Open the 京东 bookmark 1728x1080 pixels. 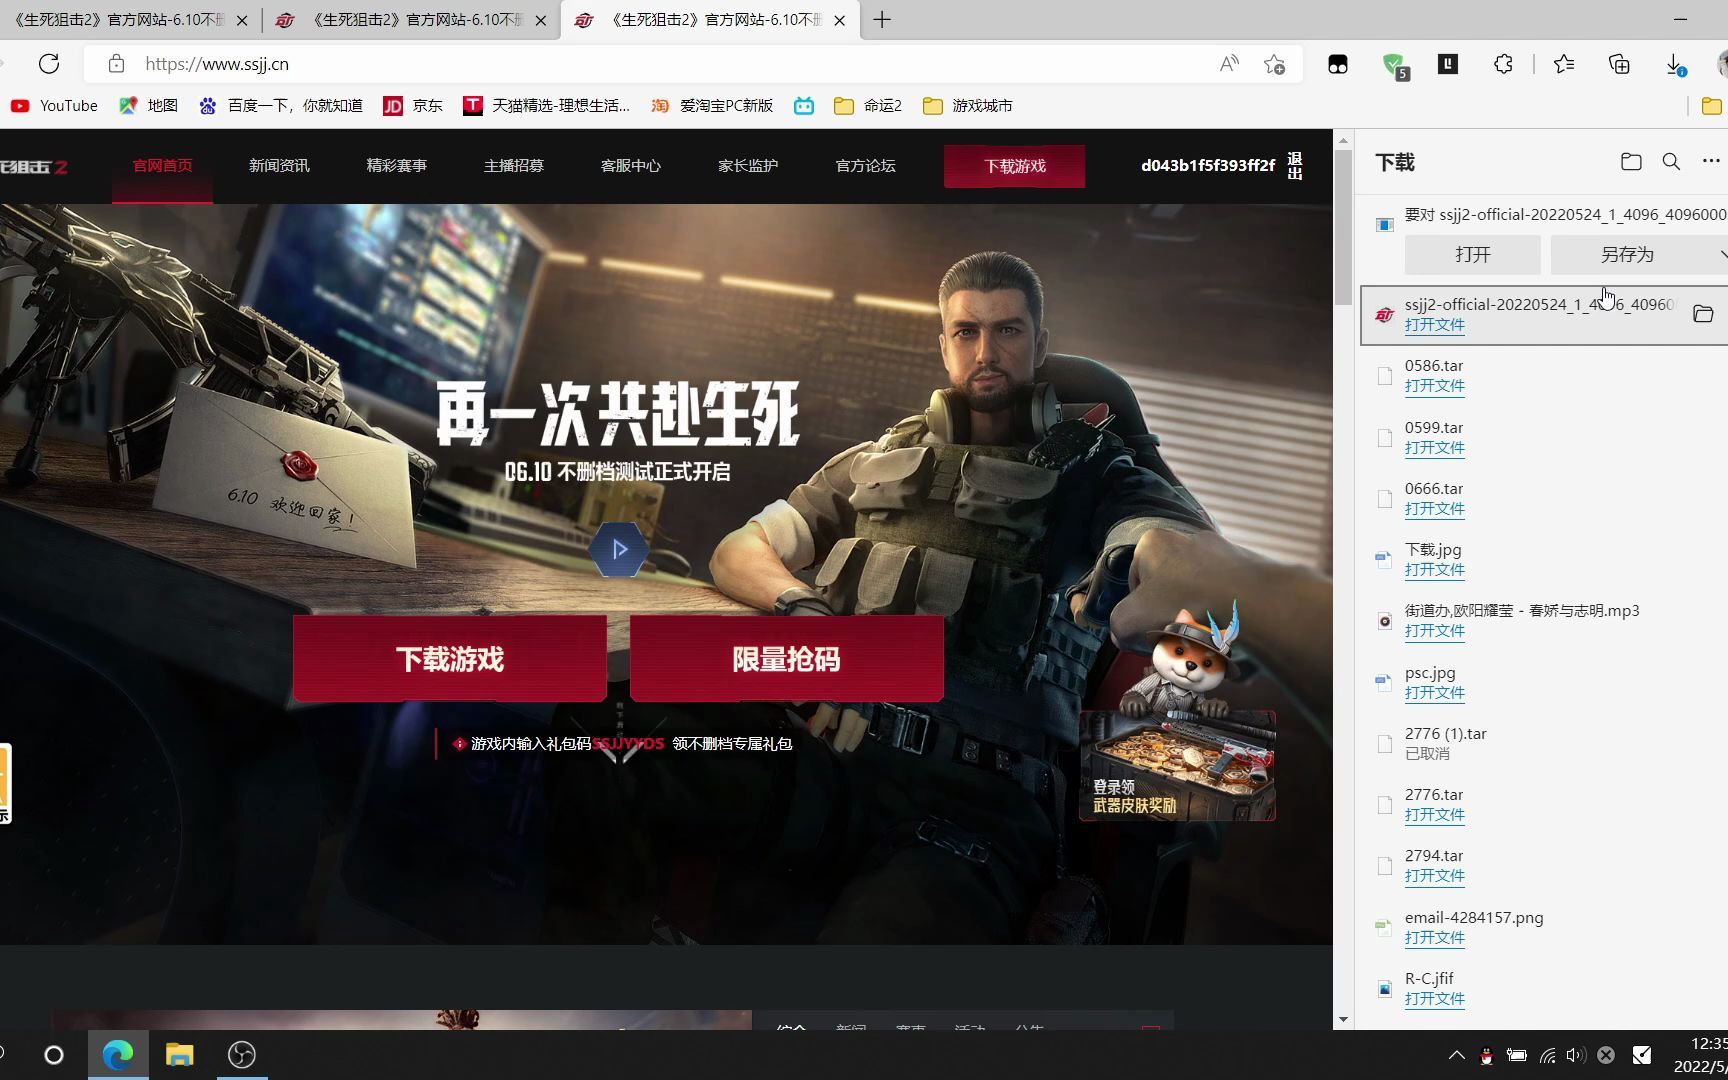tap(413, 105)
